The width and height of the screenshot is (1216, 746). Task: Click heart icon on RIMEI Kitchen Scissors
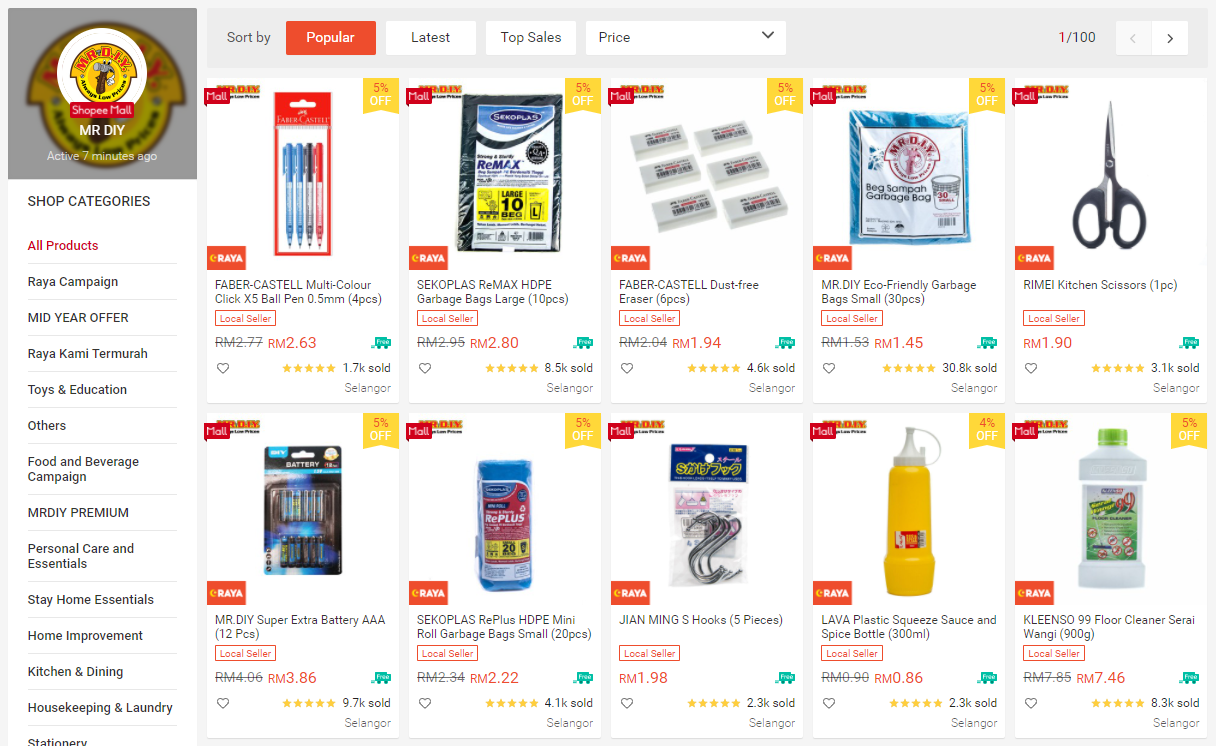(x=1031, y=368)
